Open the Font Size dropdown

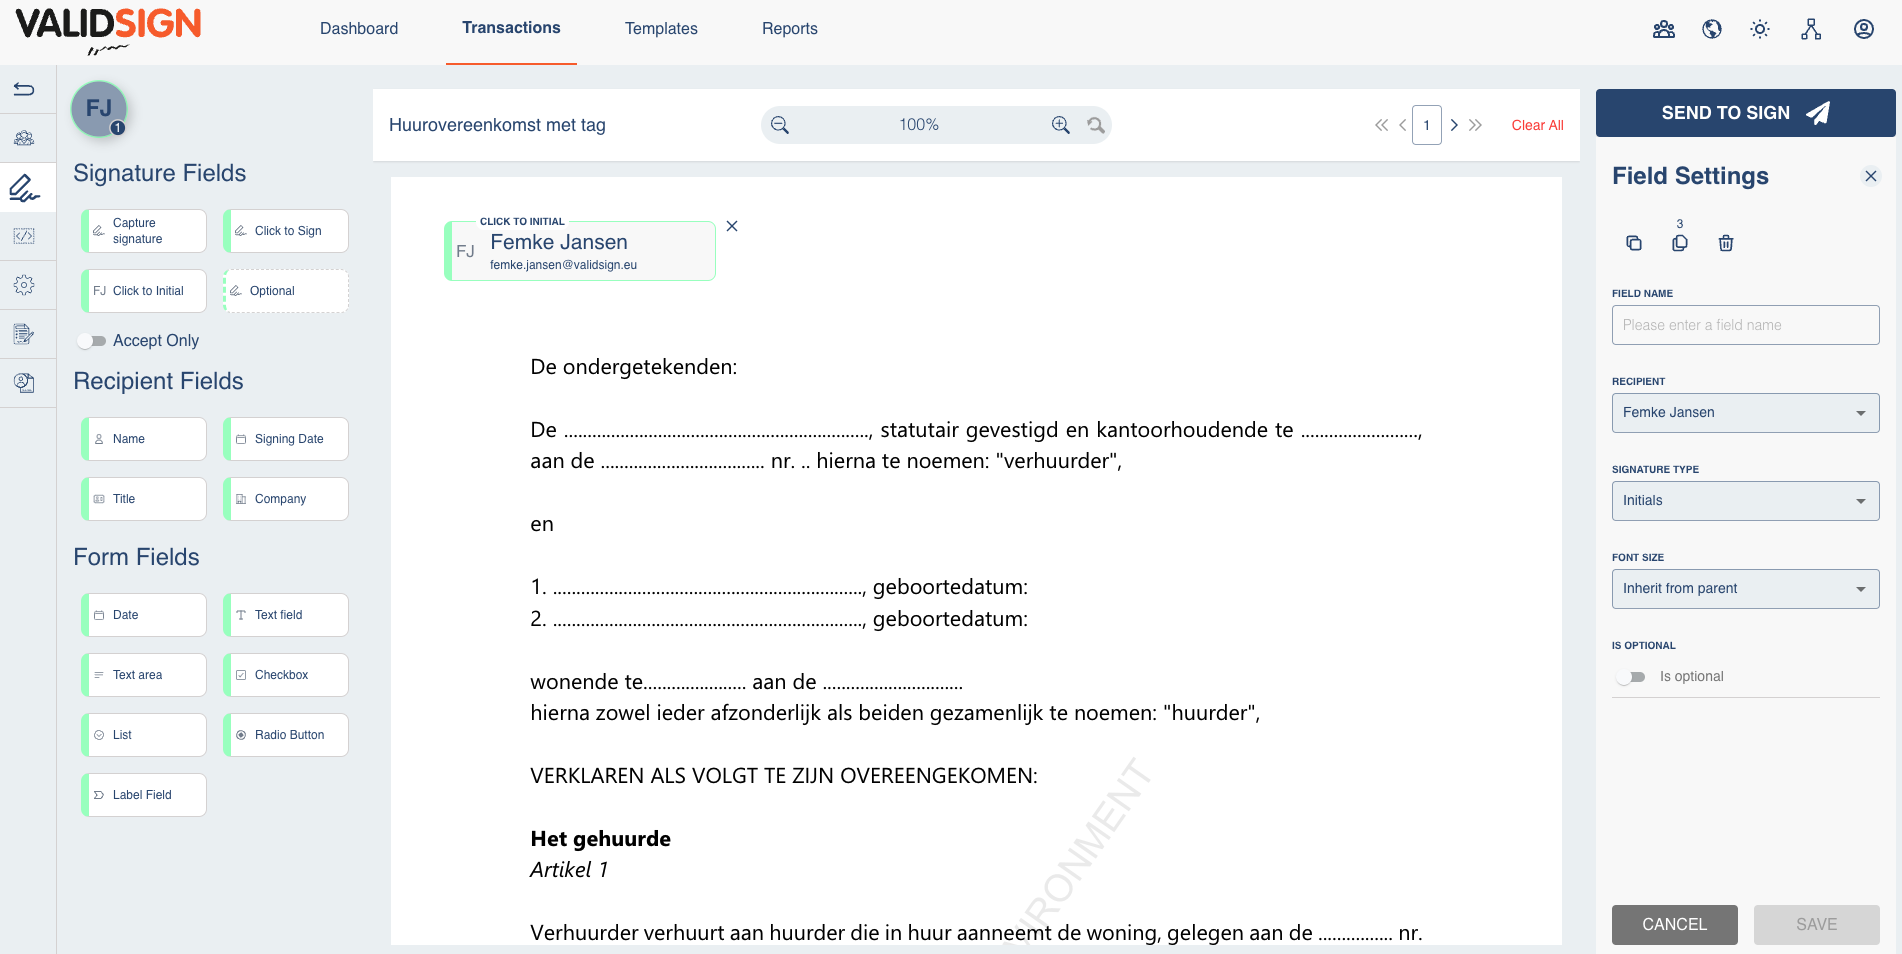[x=1745, y=588]
